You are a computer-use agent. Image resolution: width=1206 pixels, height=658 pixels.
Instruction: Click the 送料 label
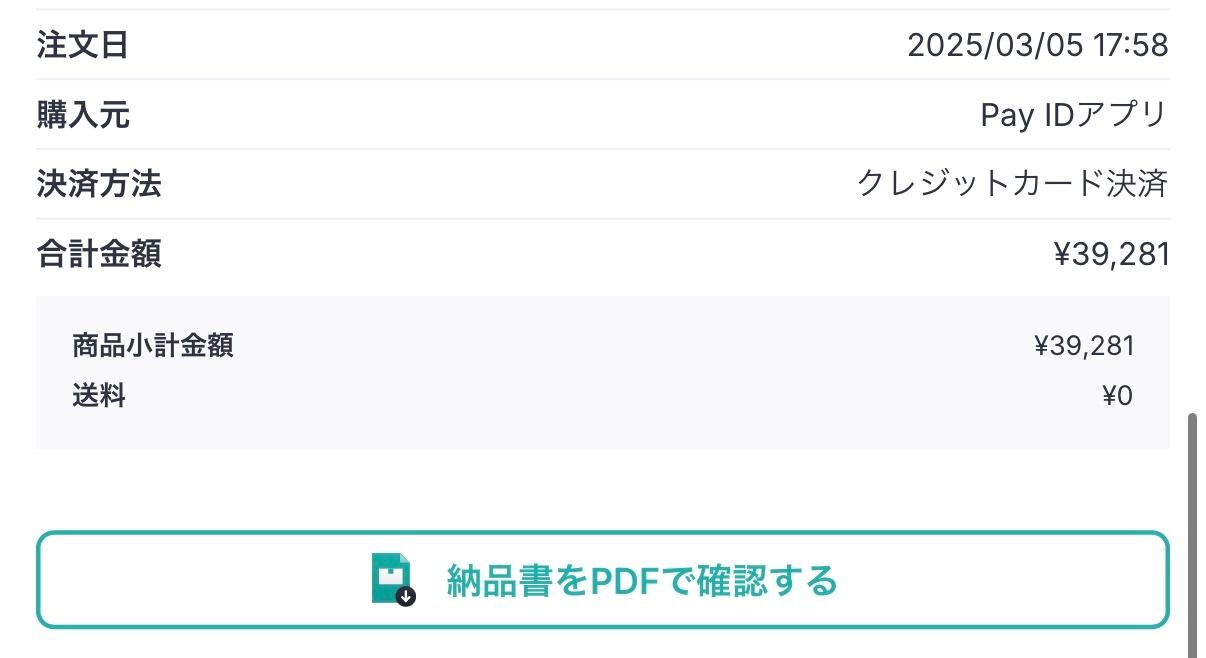pyautogui.click(x=99, y=396)
